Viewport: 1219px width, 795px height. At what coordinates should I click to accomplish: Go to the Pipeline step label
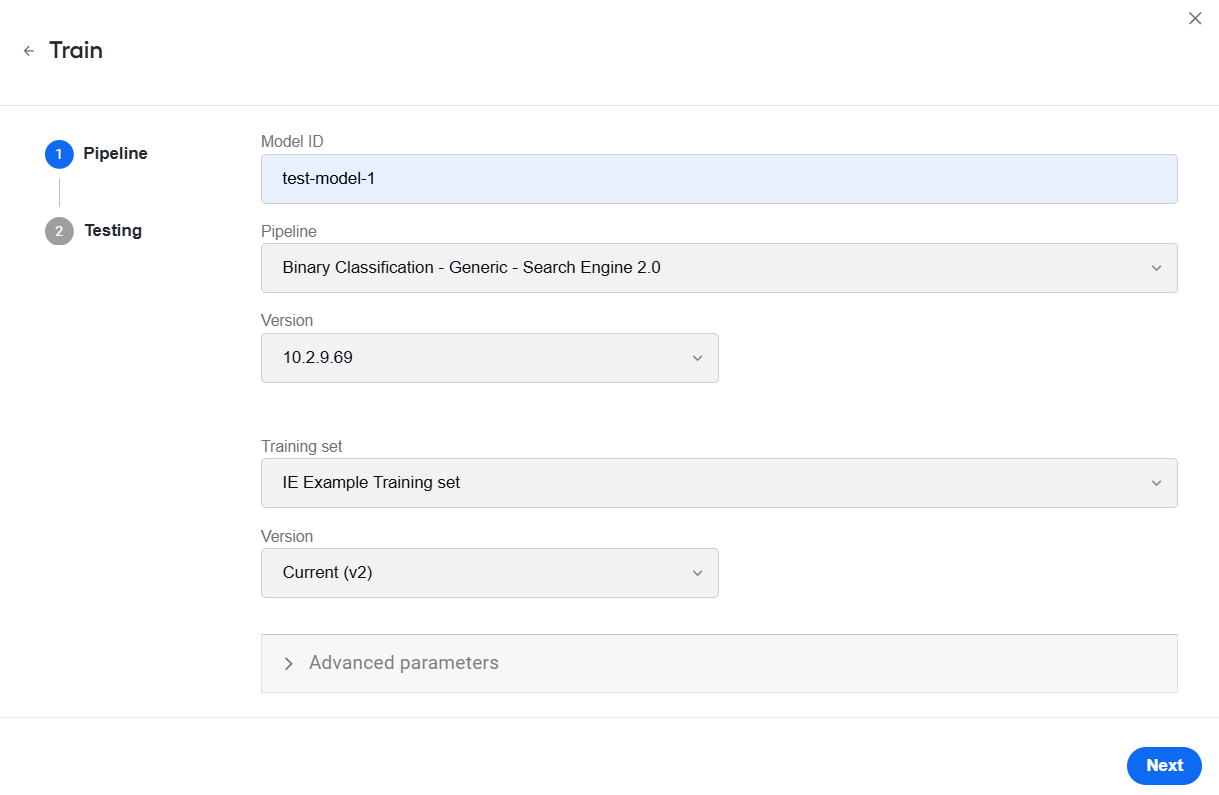tap(116, 154)
